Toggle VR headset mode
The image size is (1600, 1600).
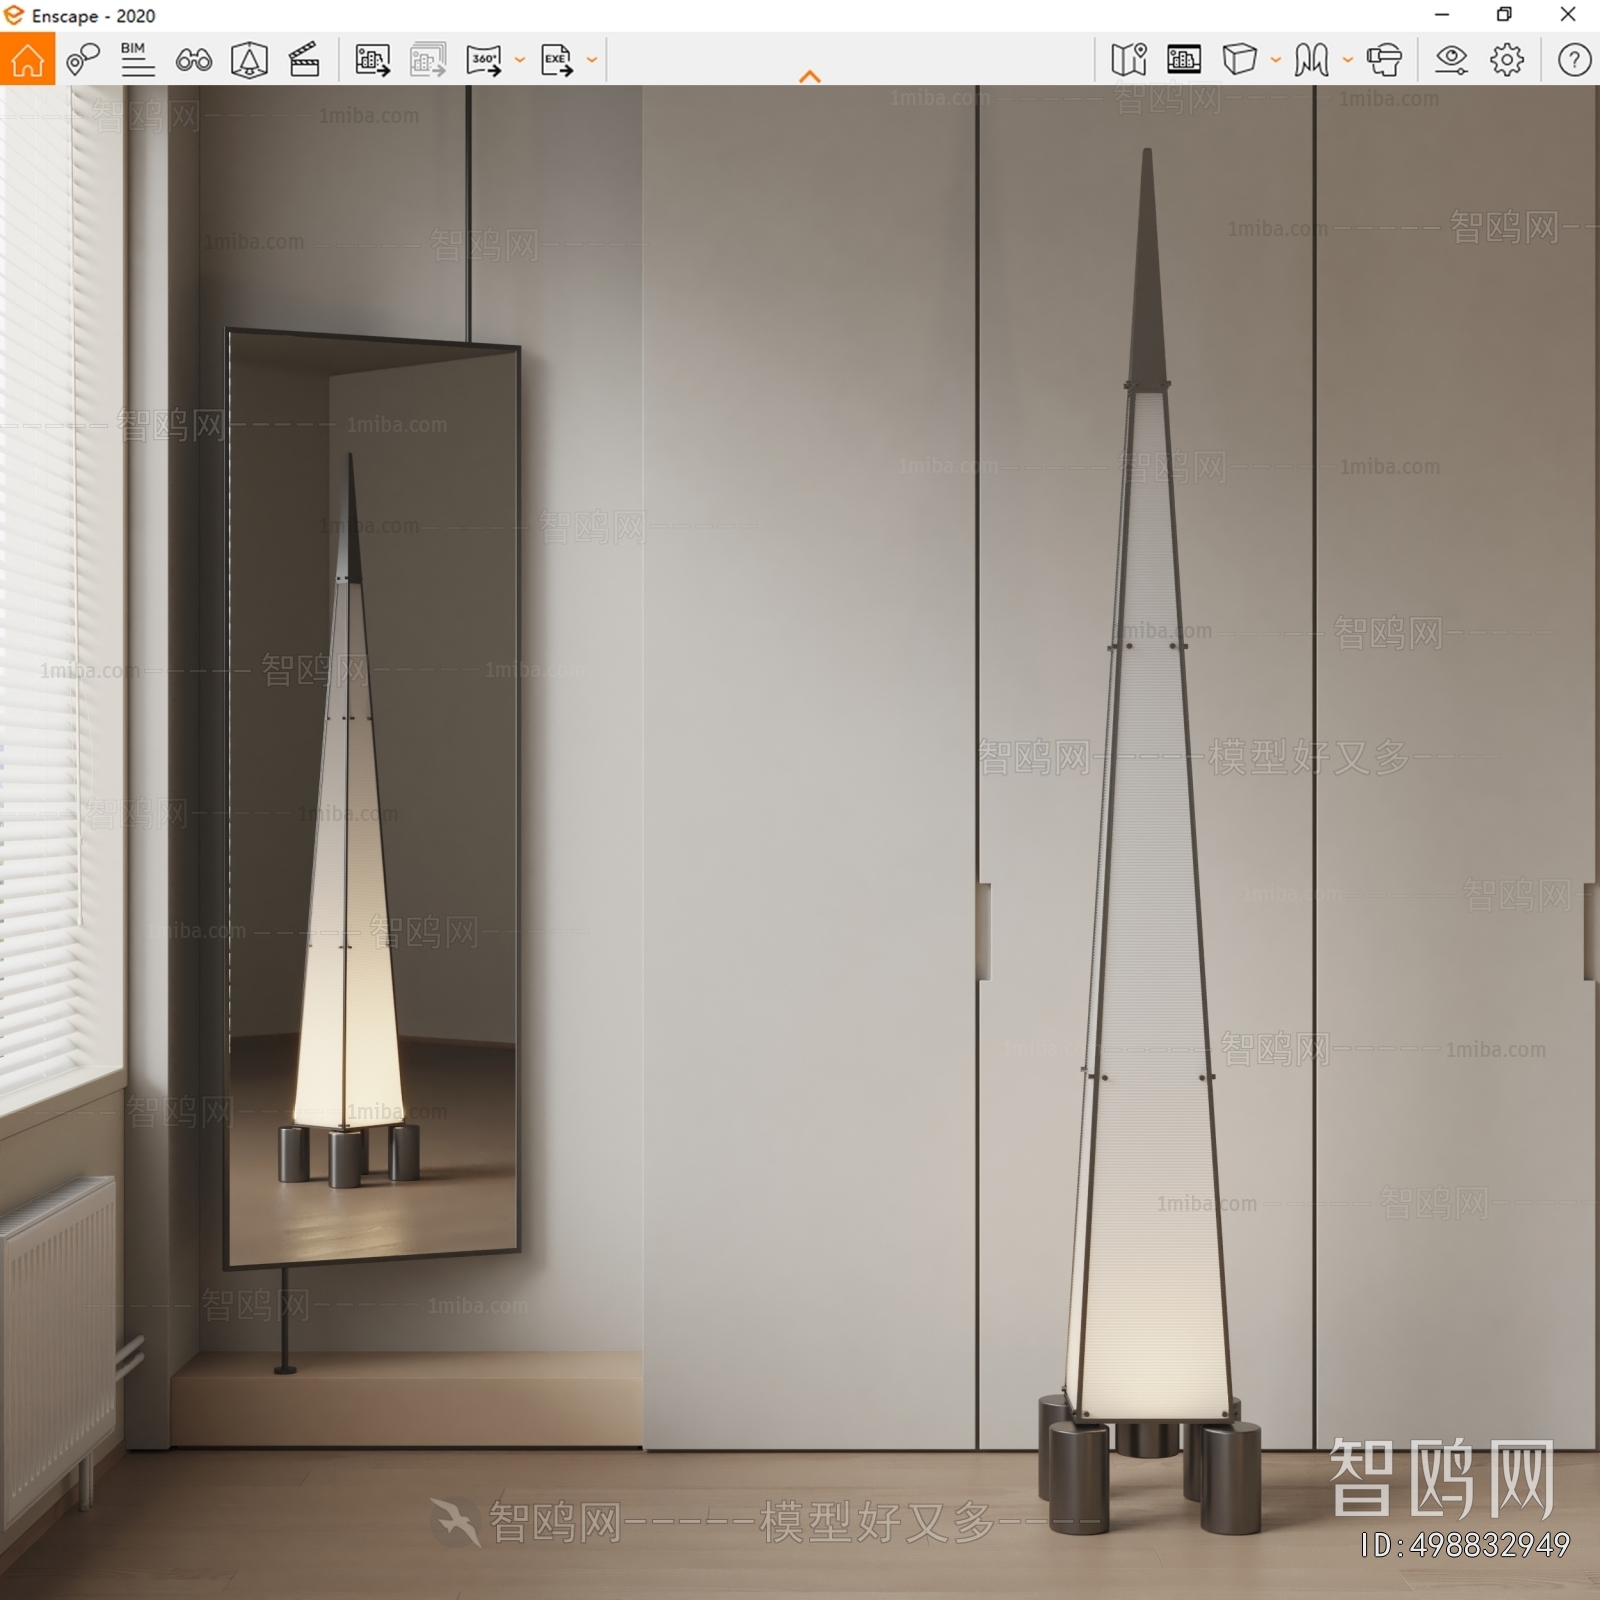pyautogui.click(x=1384, y=60)
